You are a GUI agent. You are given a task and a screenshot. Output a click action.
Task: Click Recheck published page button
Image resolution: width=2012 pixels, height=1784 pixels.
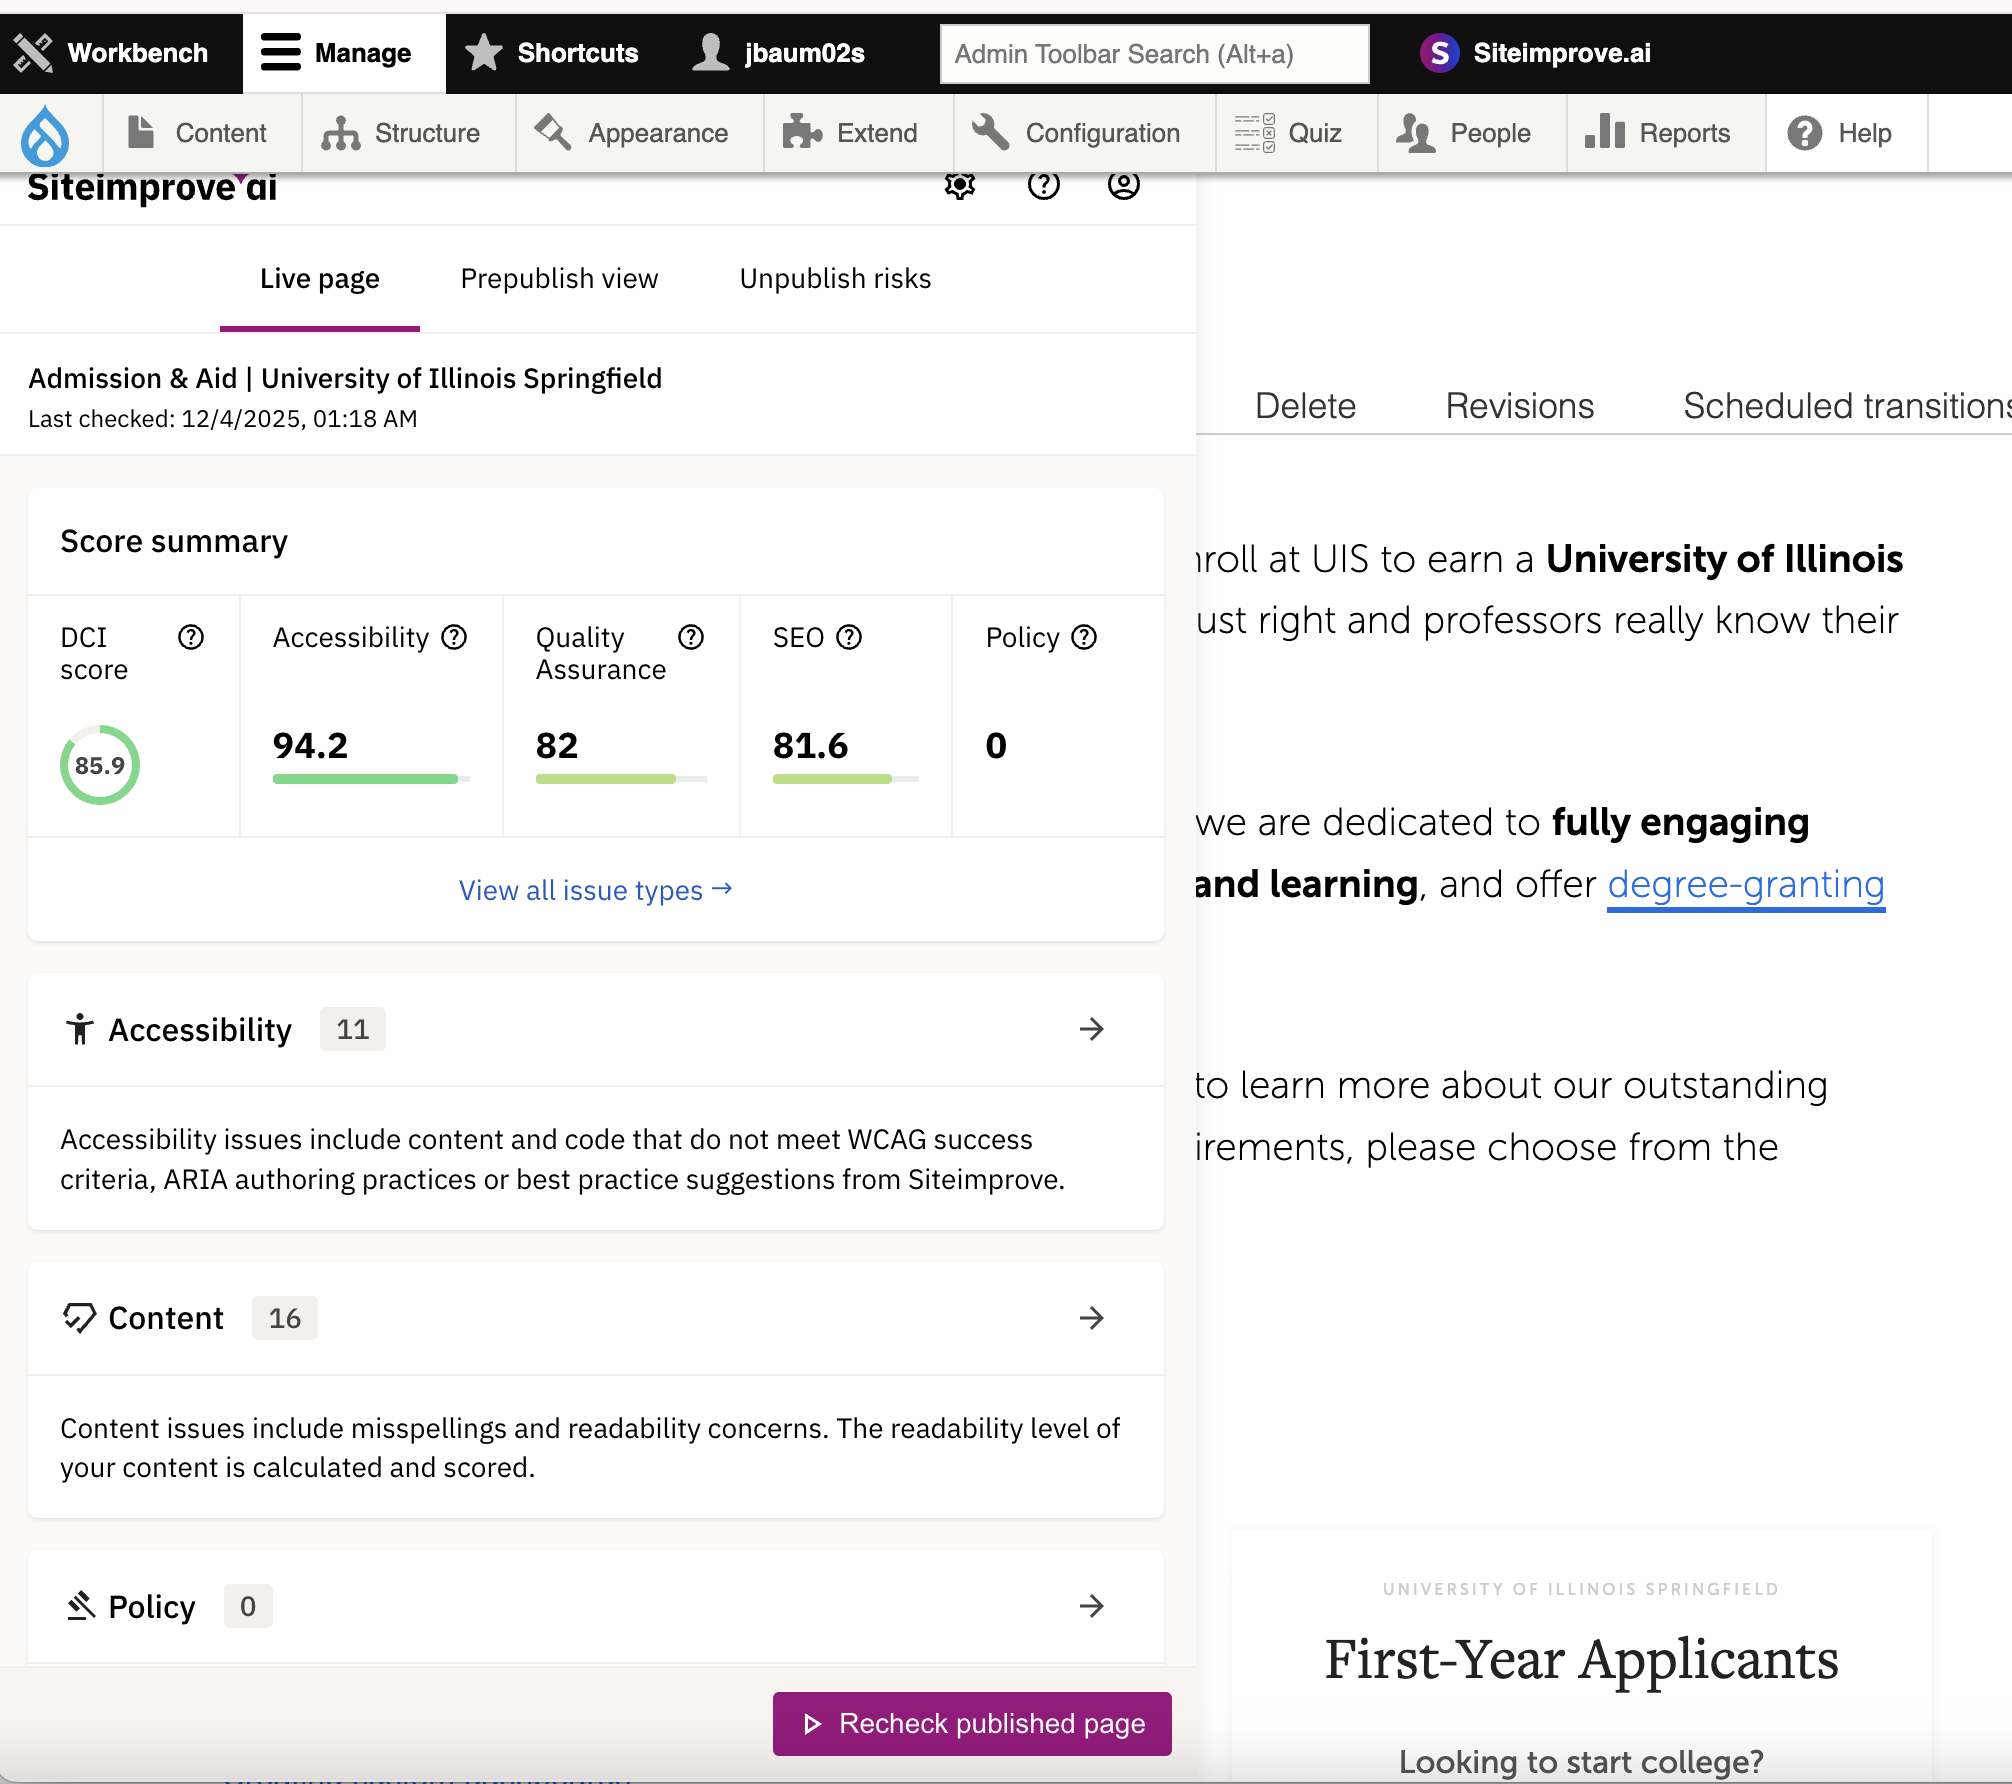(972, 1724)
